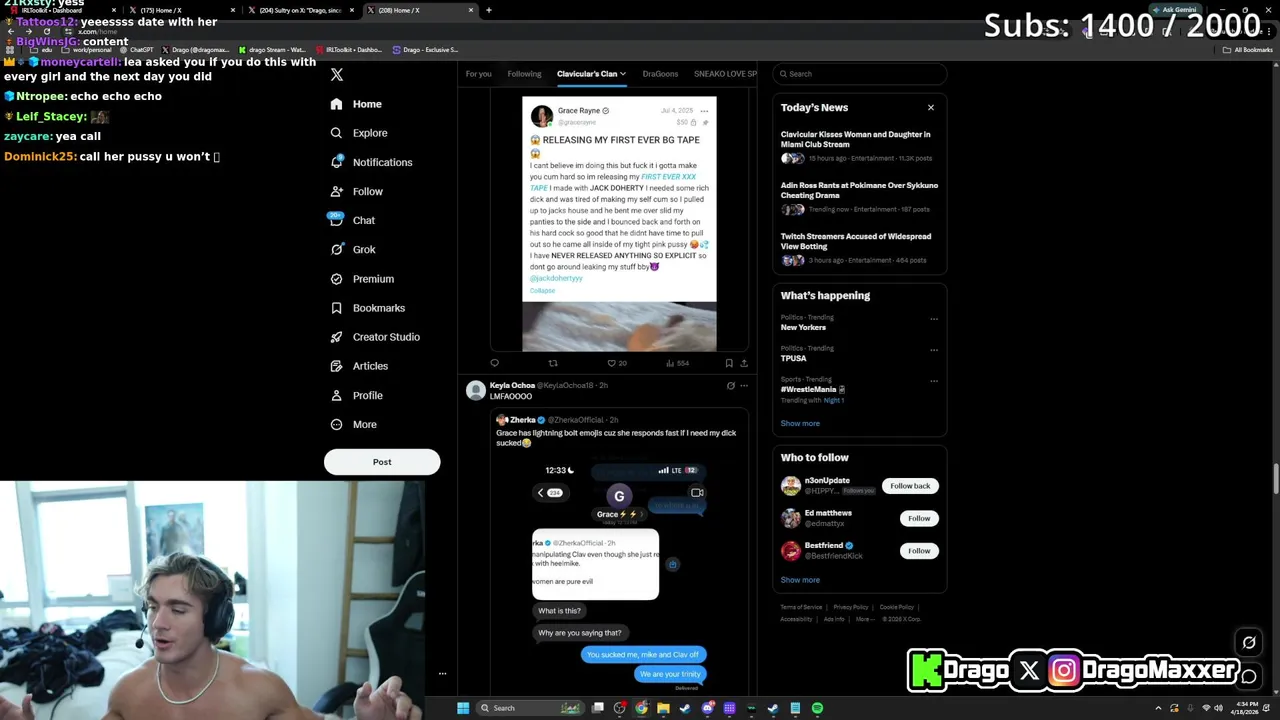This screenshot has width=1280, height=720.
Task: Open Spotify from the taskbar
Action: pyautogui.click(x=817, y=708)
